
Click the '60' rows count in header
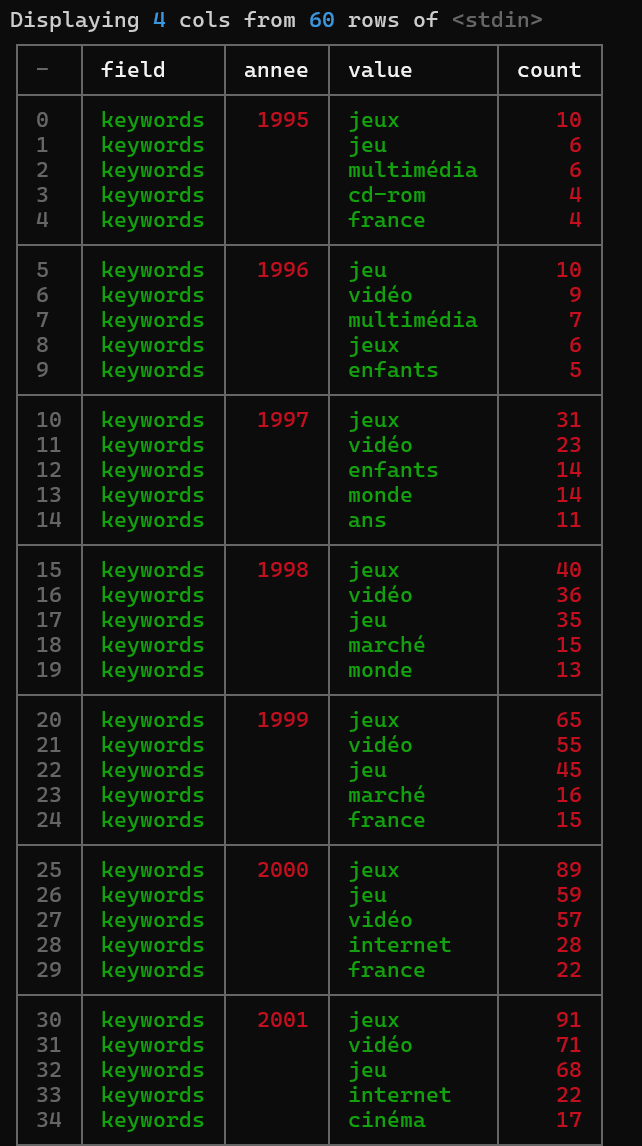click(x=321, y=20)
